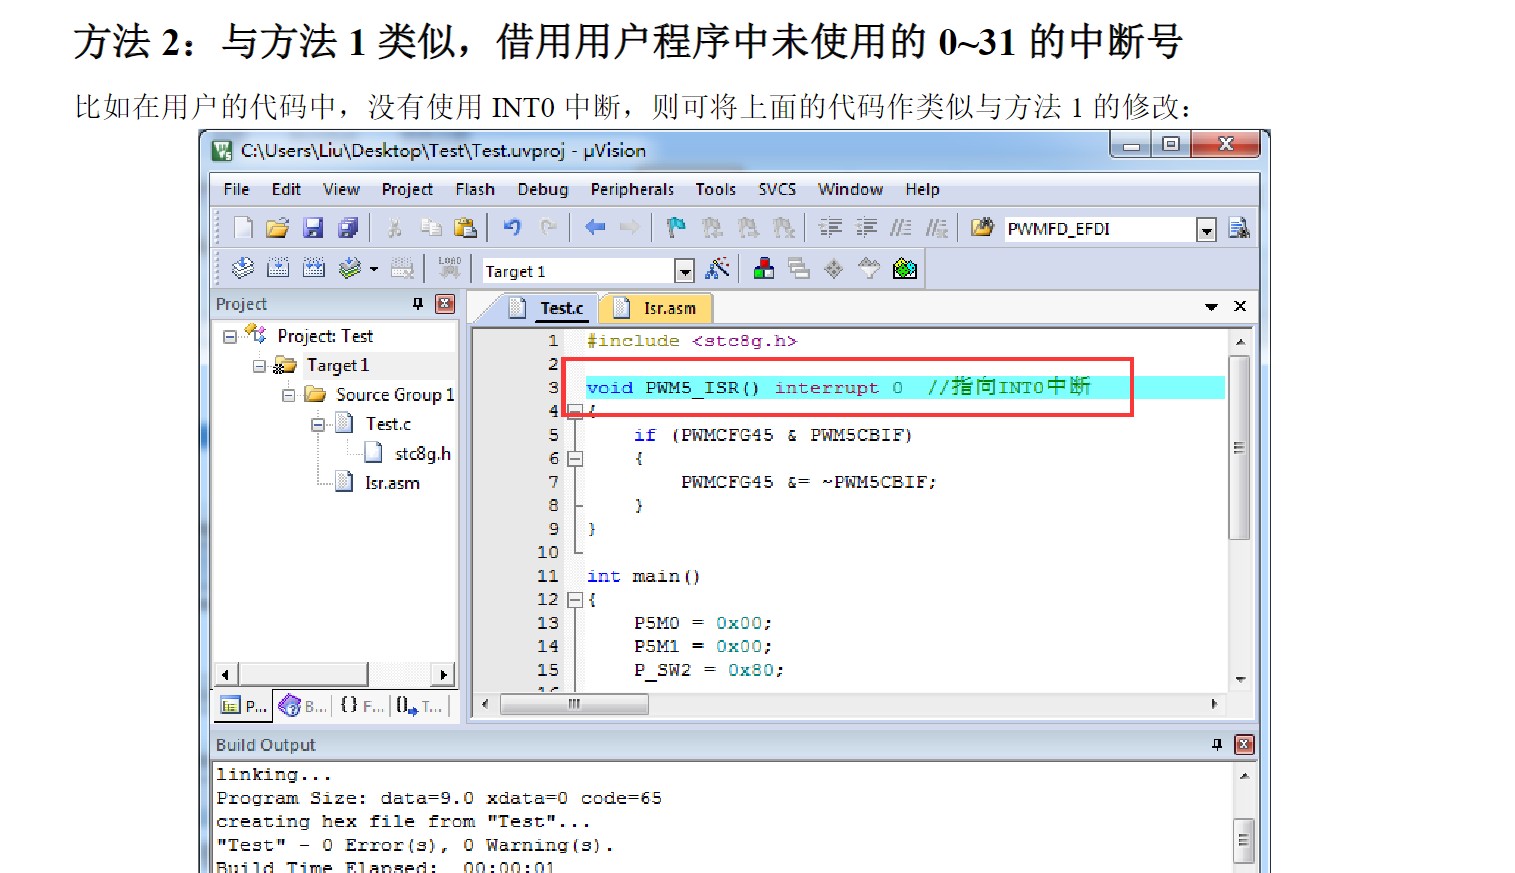
Task: Cut selection with scissors icon
Action: pyautogui.click(x=395, y=228)
